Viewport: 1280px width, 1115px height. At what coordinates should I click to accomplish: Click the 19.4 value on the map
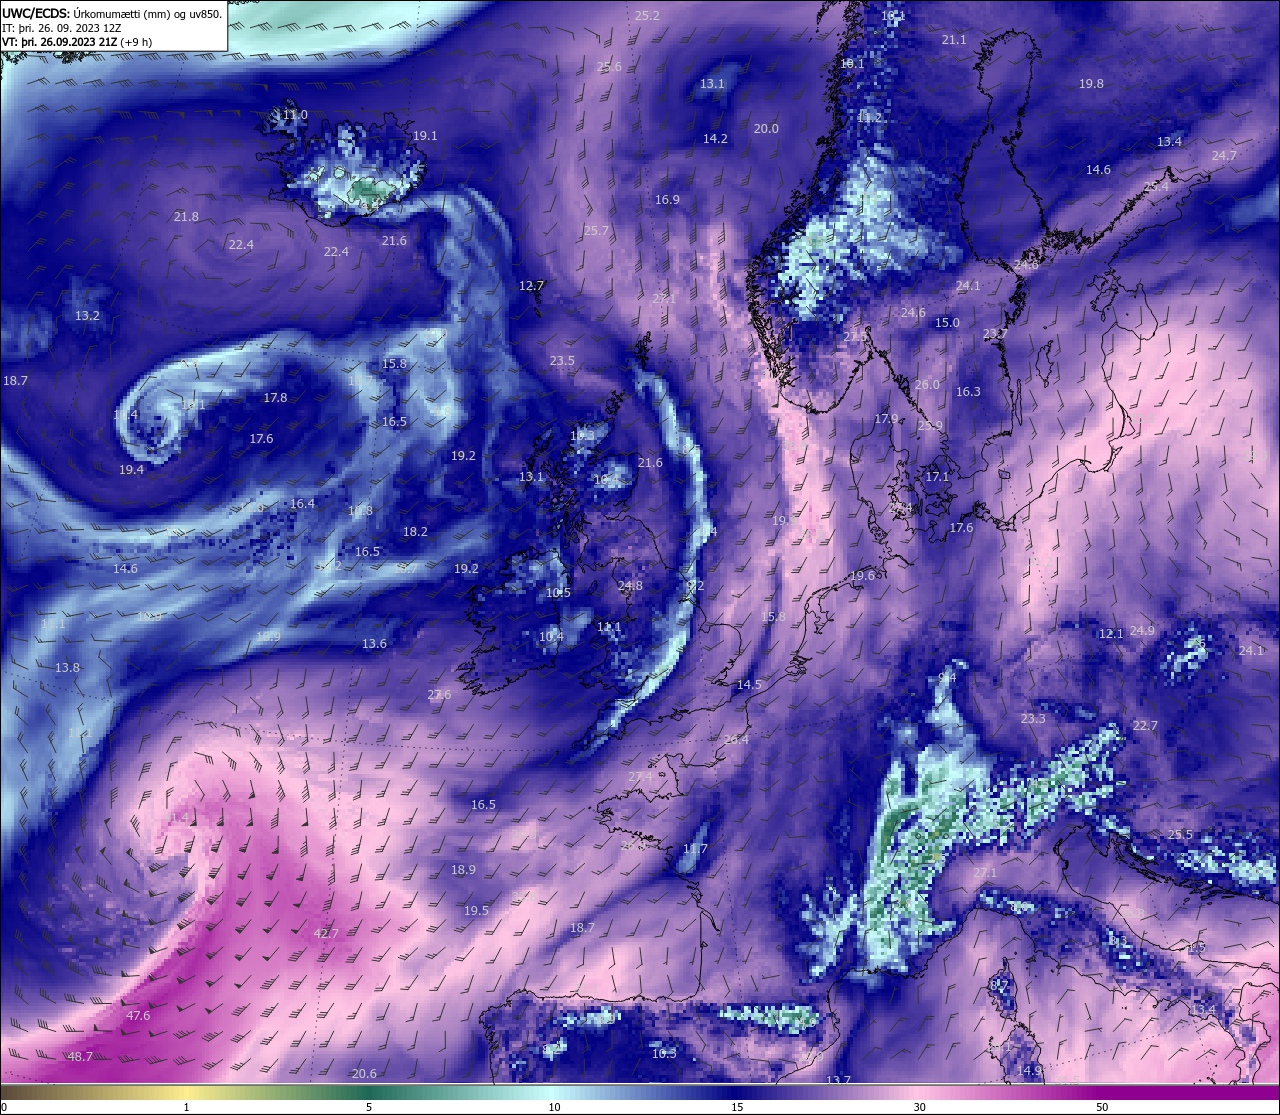[131, 469]
